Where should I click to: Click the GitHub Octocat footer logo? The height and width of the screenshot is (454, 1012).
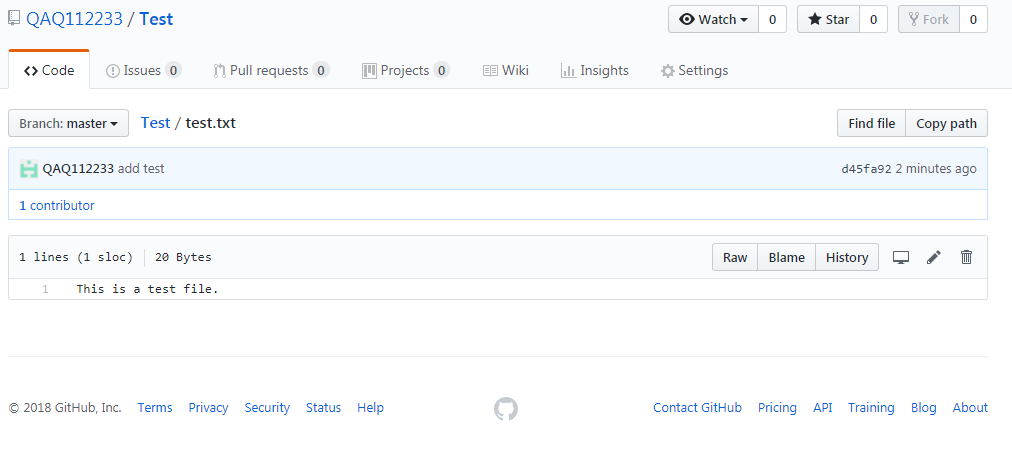coord(506,408)
